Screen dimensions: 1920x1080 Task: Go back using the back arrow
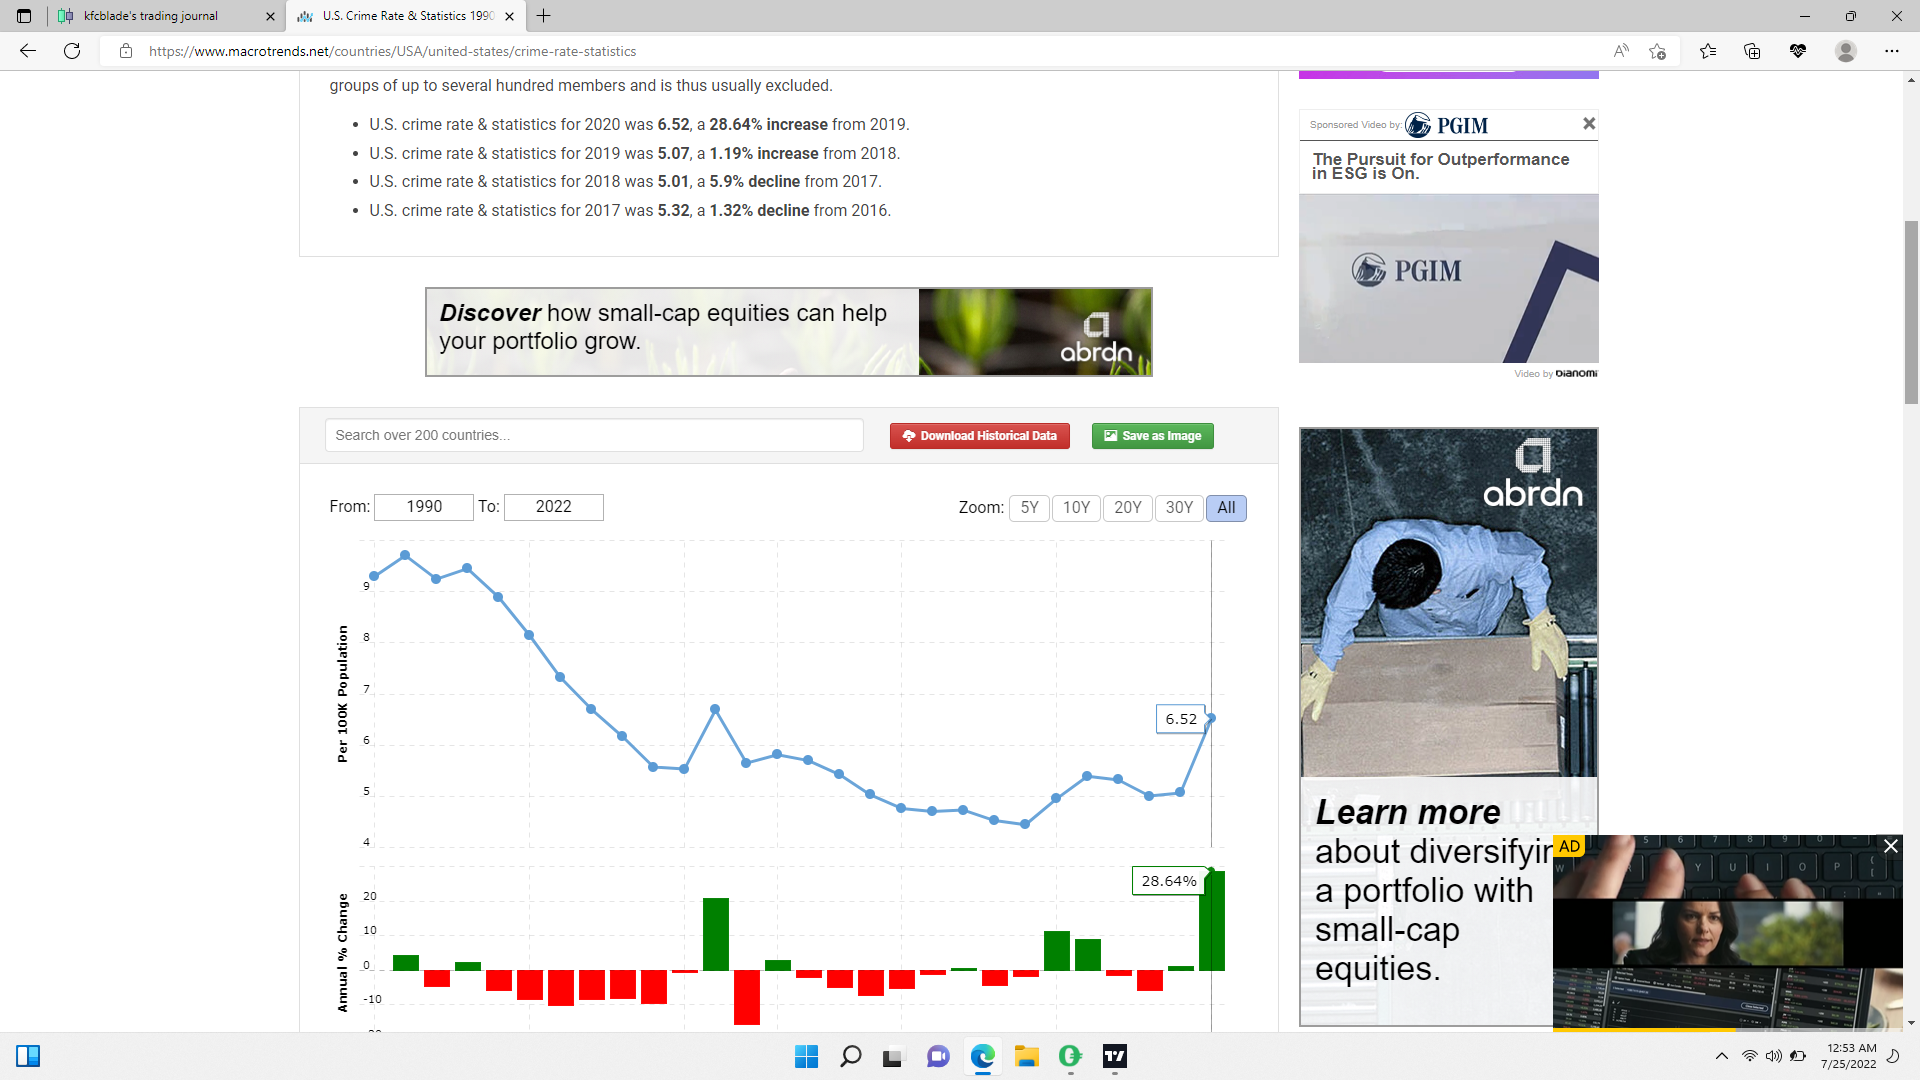[28, 51]
